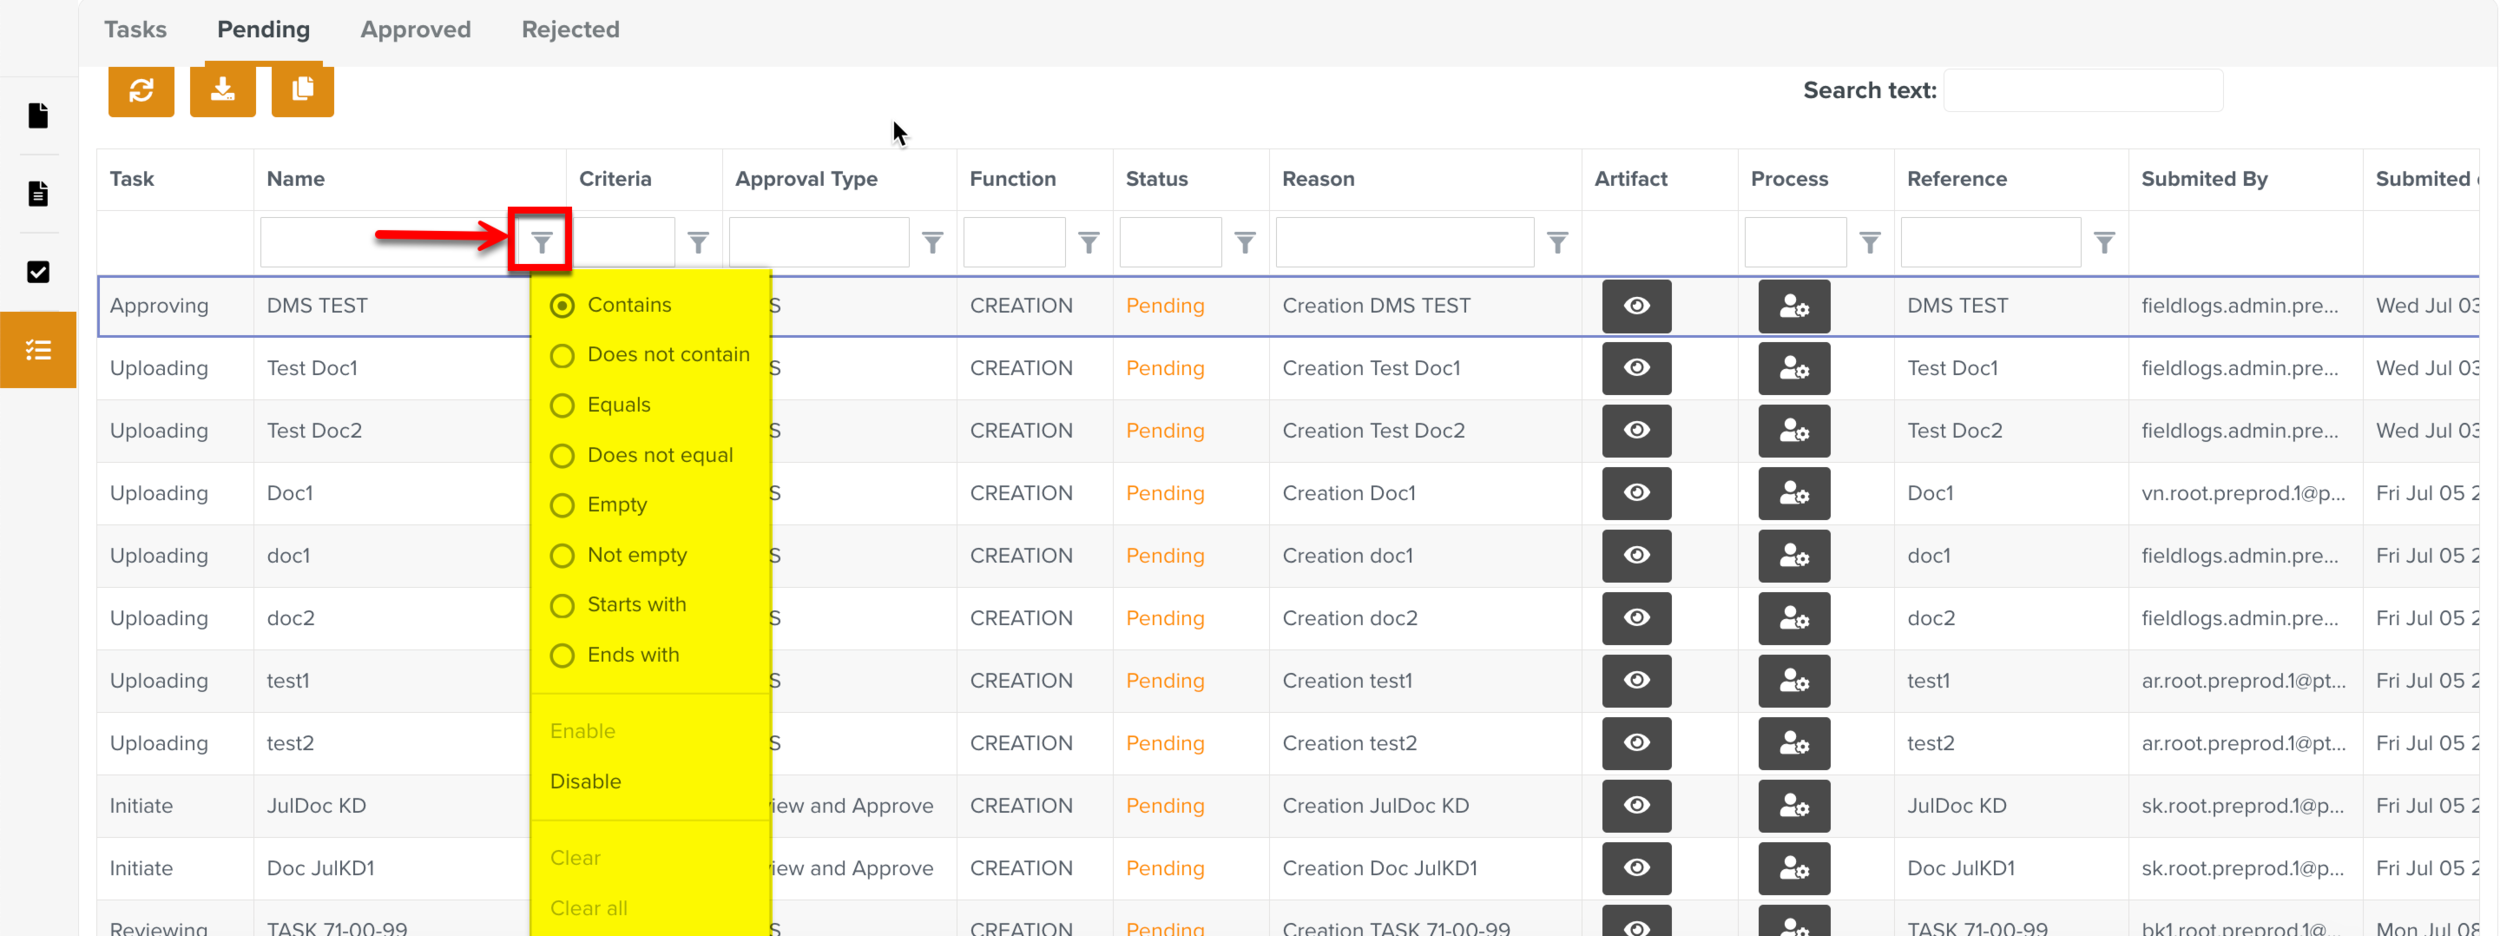Click the Search text input box
The width and height of the screenshot is (2500, 936).
pos(2083,90)
